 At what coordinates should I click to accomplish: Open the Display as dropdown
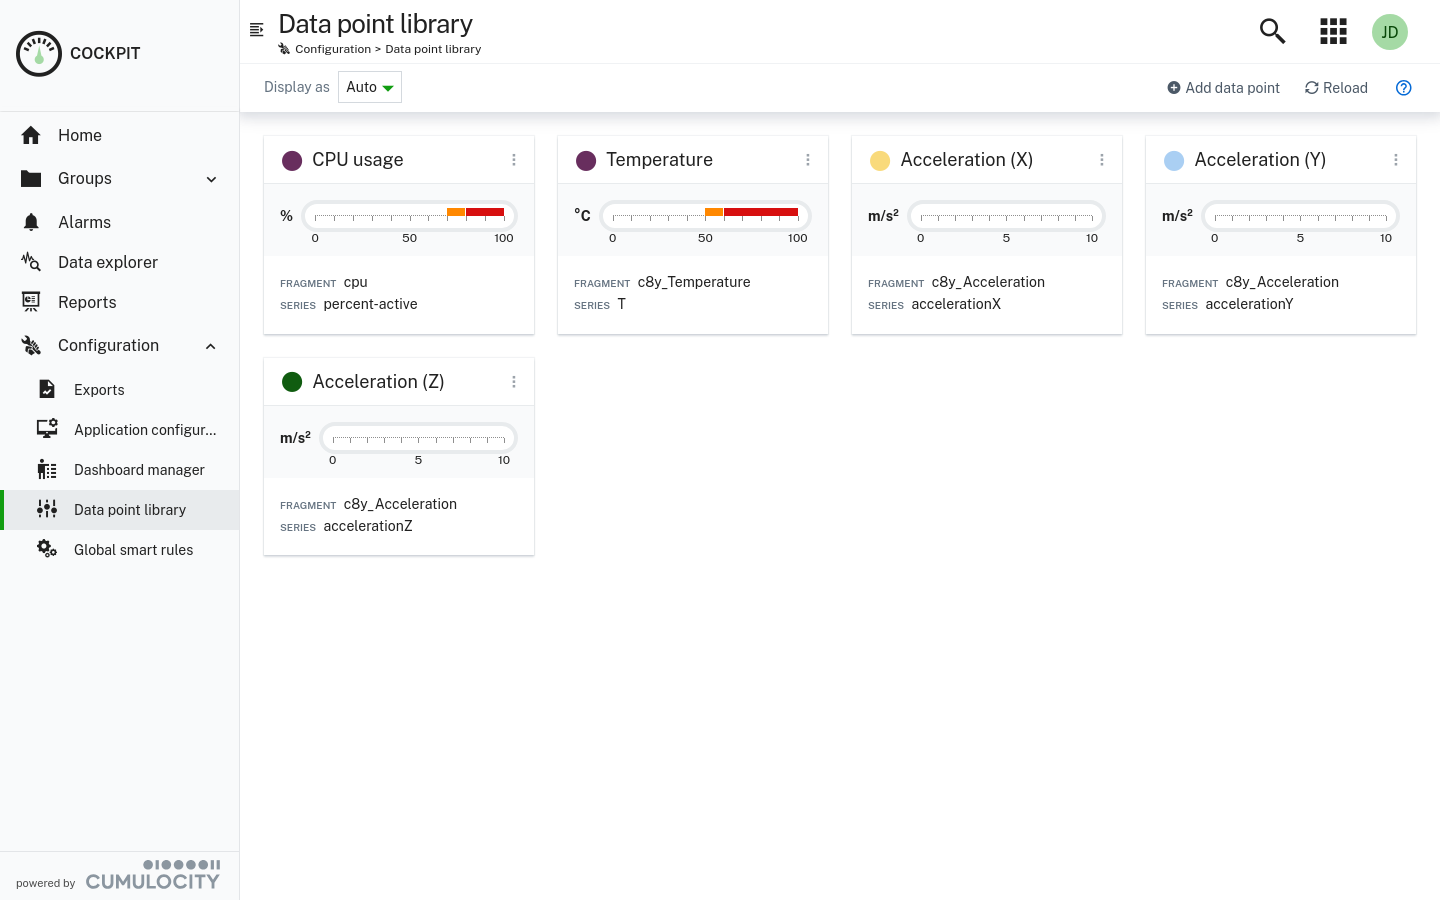[x=369, y=87]
